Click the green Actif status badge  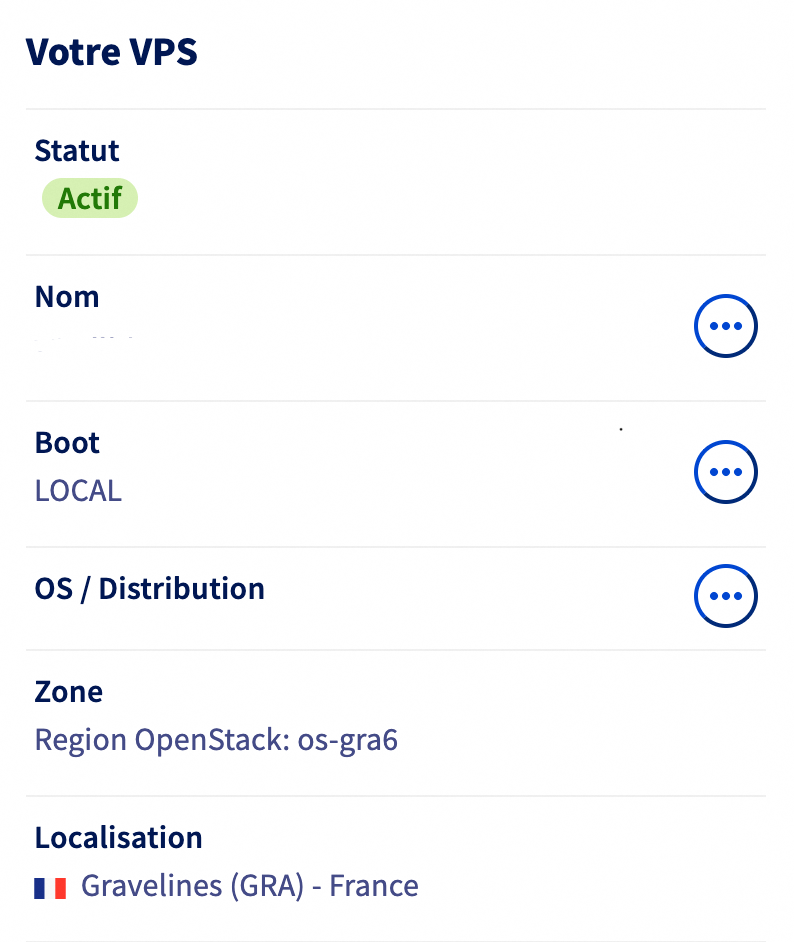click(89, 199)
